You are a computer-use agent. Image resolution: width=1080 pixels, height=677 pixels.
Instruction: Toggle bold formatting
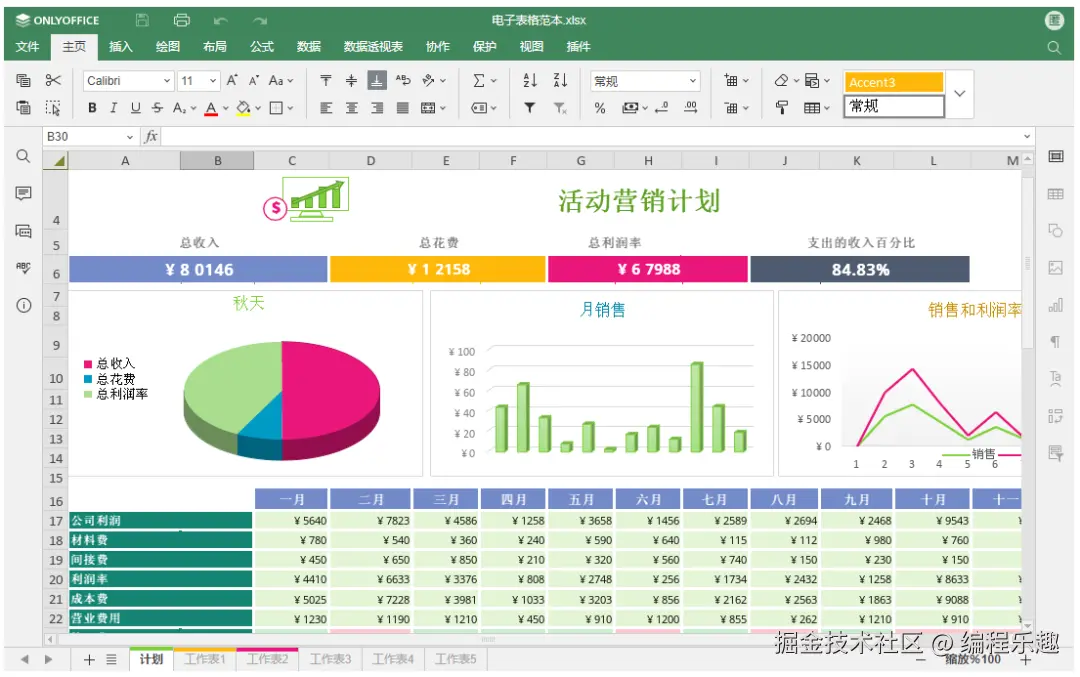tap(92, 107)
